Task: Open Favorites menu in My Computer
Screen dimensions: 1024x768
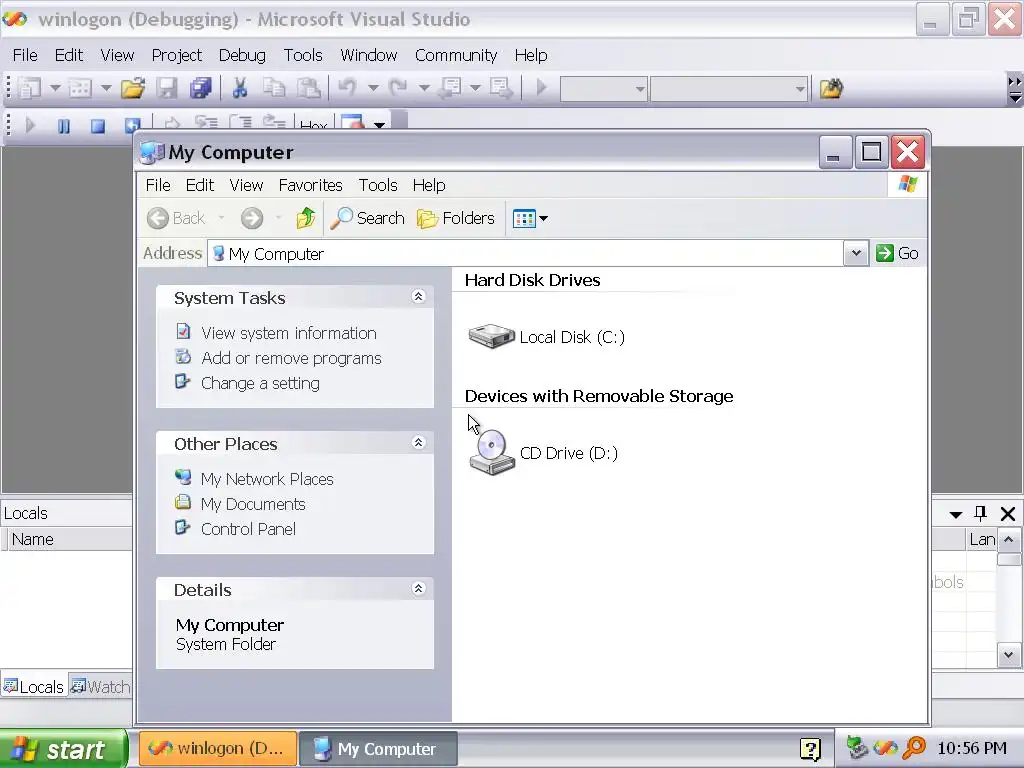Action: (x=310, y=185)
